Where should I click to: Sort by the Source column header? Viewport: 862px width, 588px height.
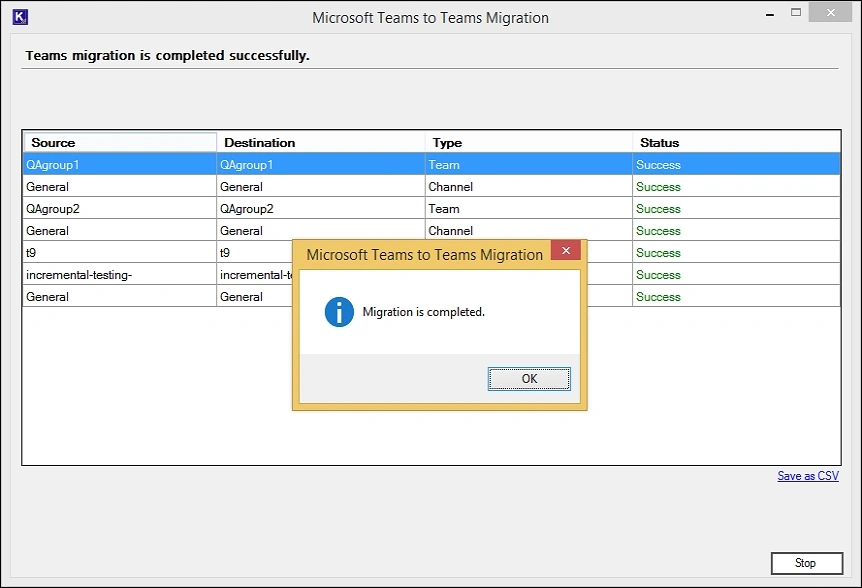click(x=120, y=142)
